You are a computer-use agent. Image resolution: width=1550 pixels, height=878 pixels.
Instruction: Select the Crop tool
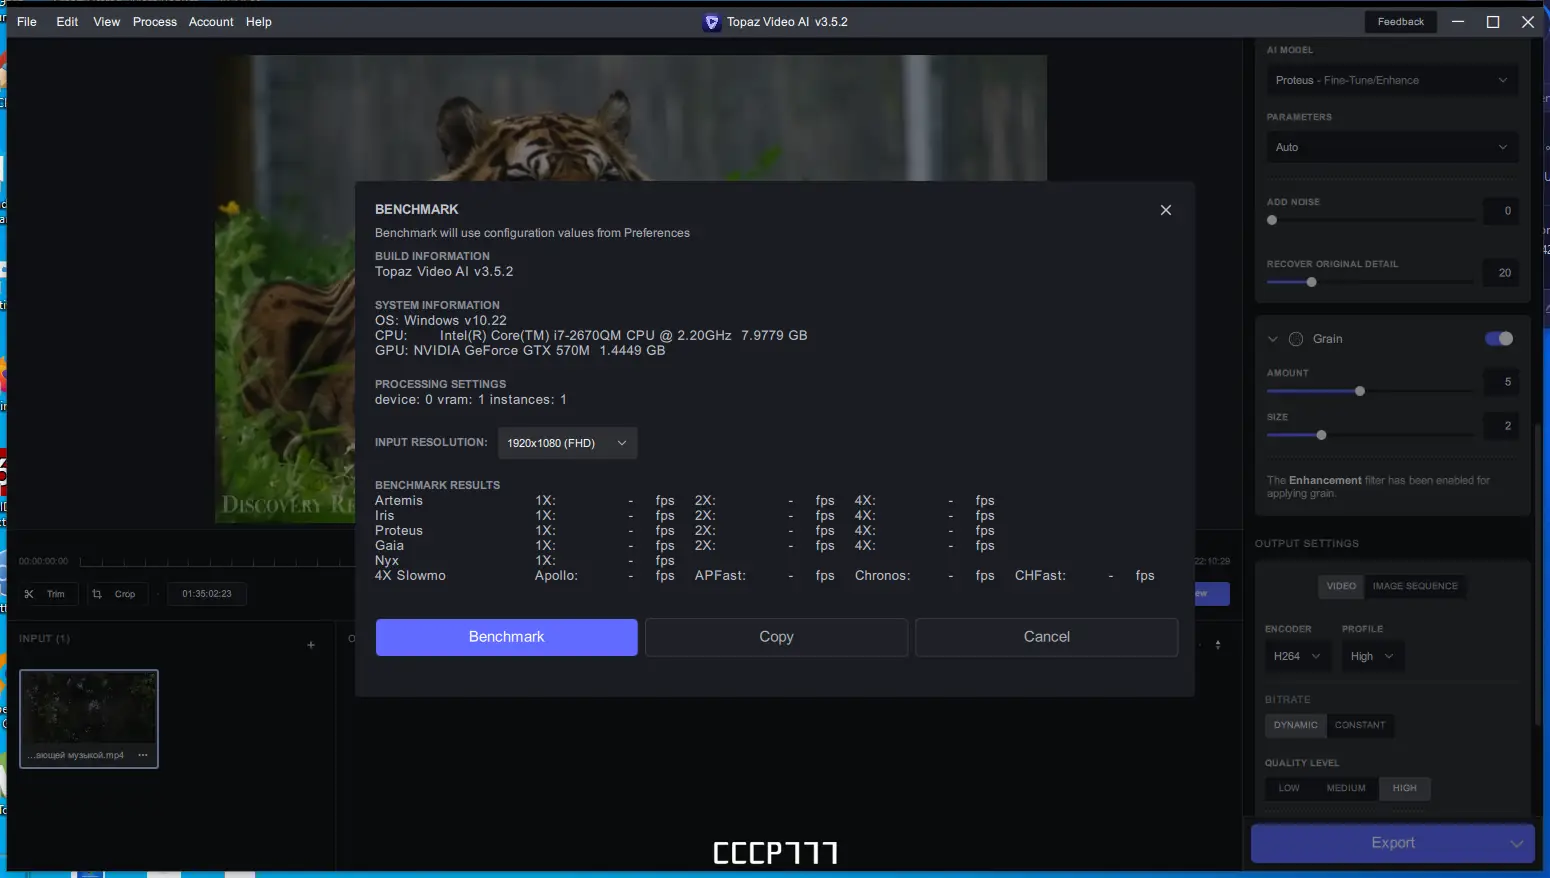[x=117, y=593]
